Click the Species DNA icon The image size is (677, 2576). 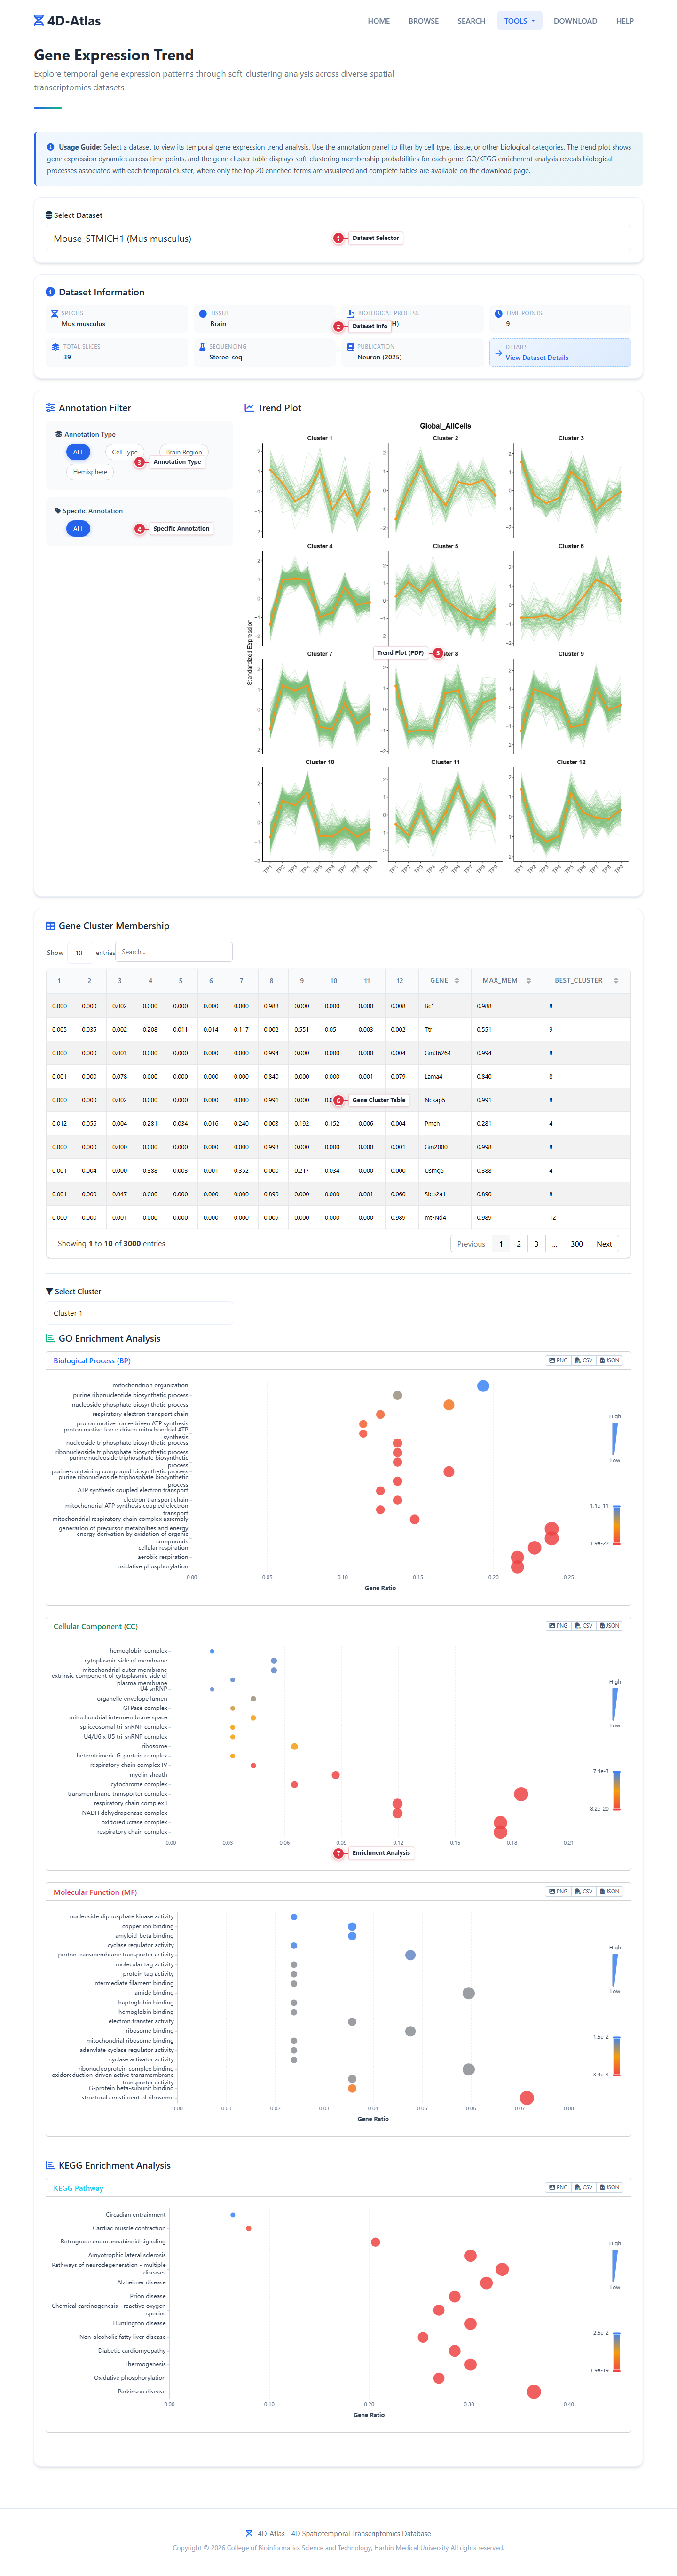[x=55, y=313]
